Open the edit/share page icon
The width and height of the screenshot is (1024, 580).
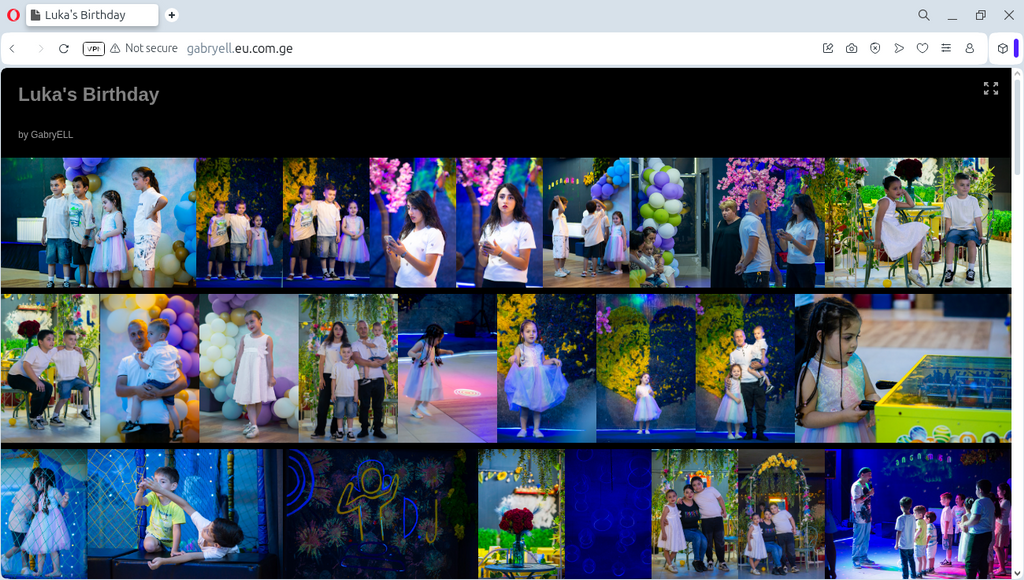pos(828,48)
